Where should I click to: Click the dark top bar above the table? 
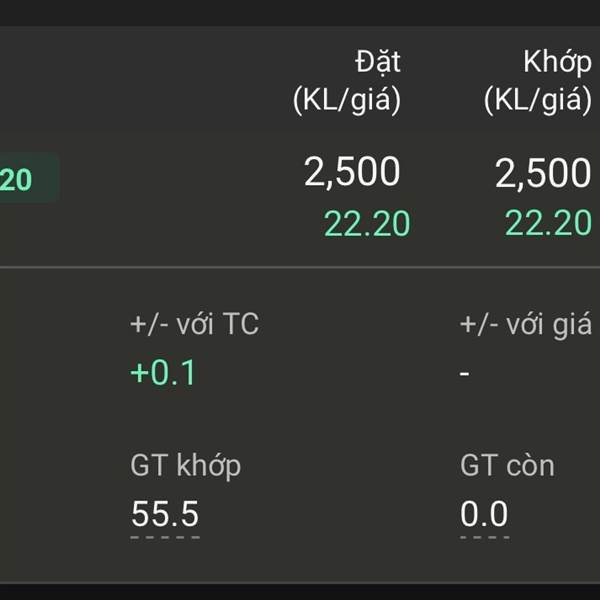click(300, 13)
